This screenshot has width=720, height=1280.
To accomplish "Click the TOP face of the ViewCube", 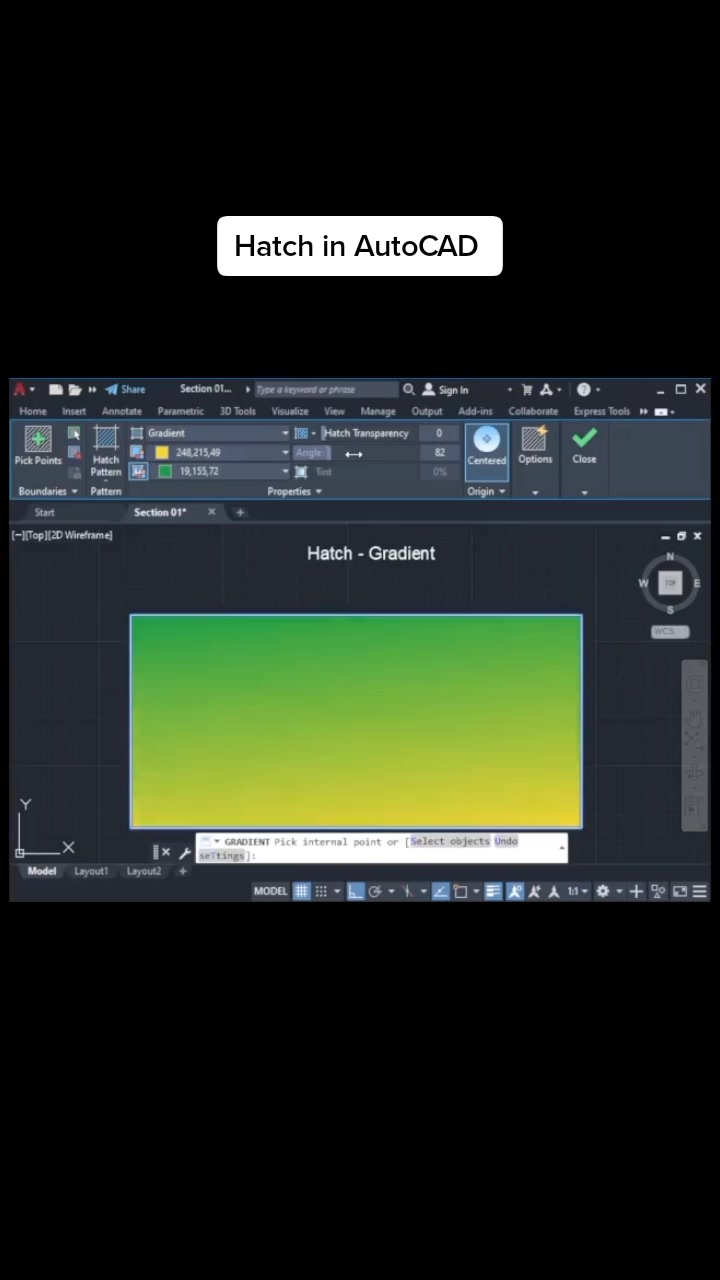I will click(670, 583).
